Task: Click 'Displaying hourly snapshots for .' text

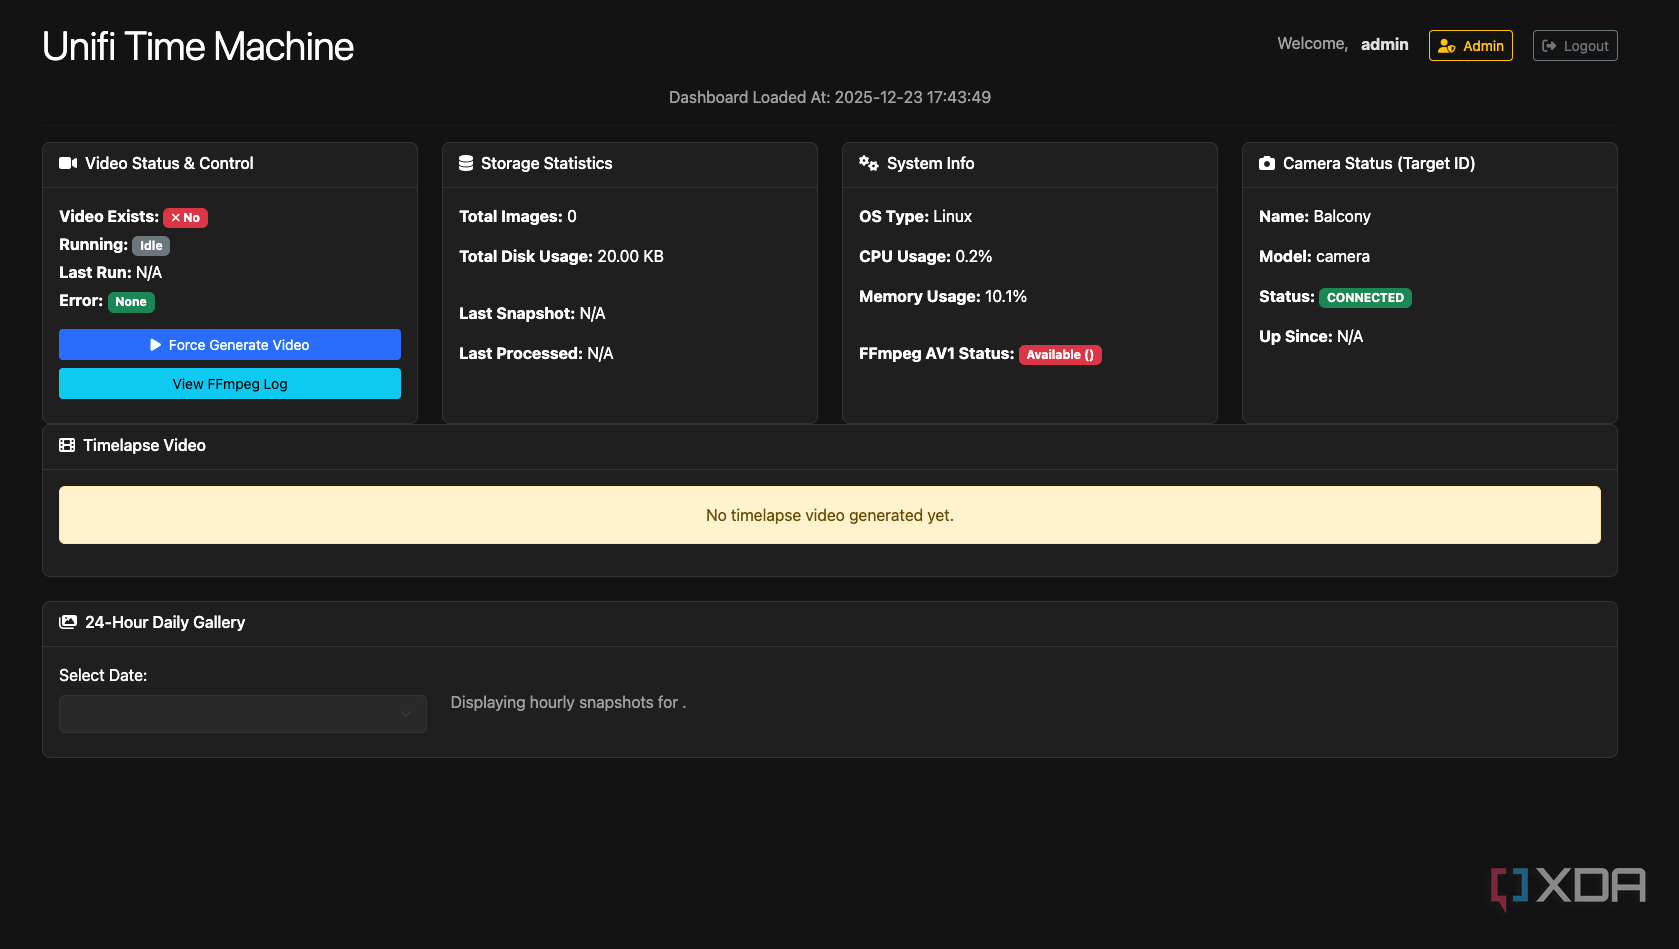Action: point(568,703)
